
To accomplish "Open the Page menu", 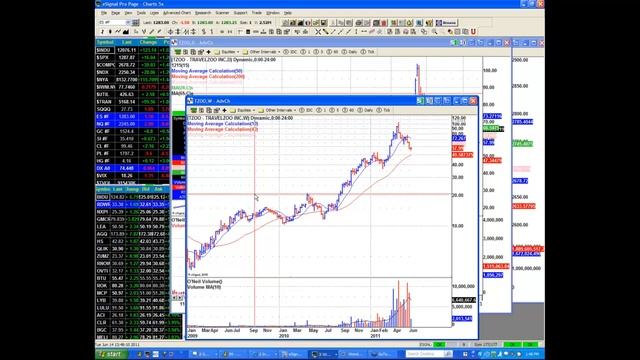I will (x=116, y=13).
